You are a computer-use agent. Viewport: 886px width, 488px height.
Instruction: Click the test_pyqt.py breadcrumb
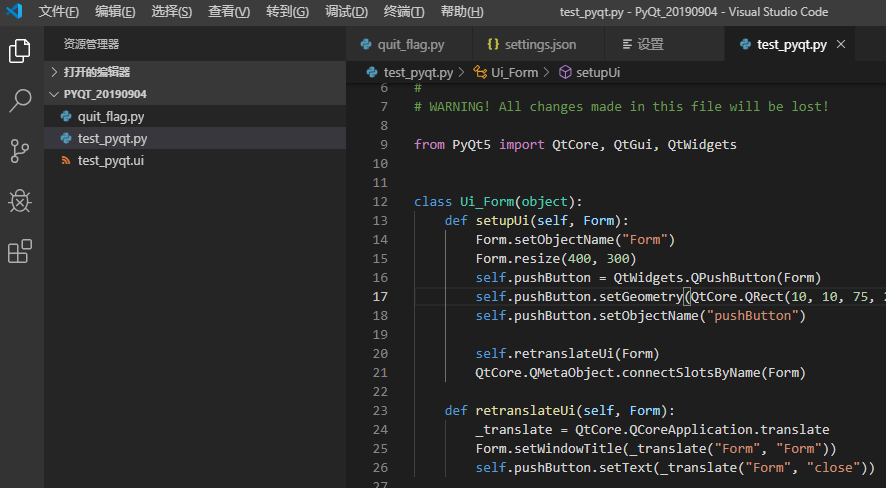(x=418, y=72)
